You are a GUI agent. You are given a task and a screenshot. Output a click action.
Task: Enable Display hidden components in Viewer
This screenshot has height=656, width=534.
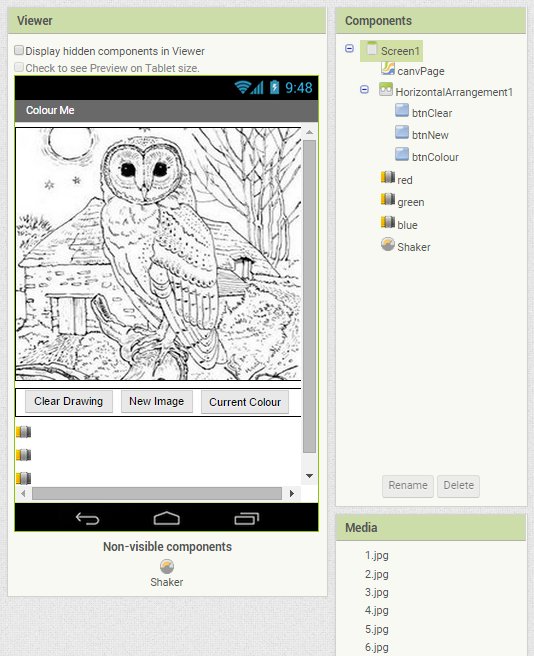(x=19, y=51)
